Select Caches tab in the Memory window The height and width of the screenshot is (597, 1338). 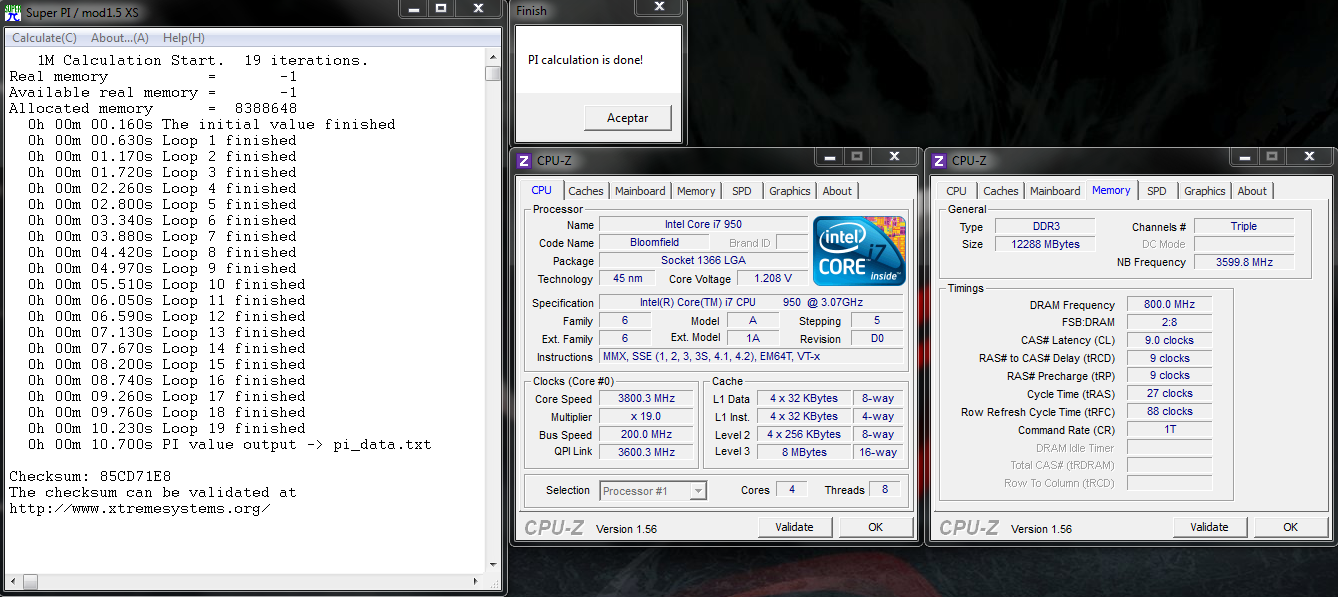(1001, 191)
